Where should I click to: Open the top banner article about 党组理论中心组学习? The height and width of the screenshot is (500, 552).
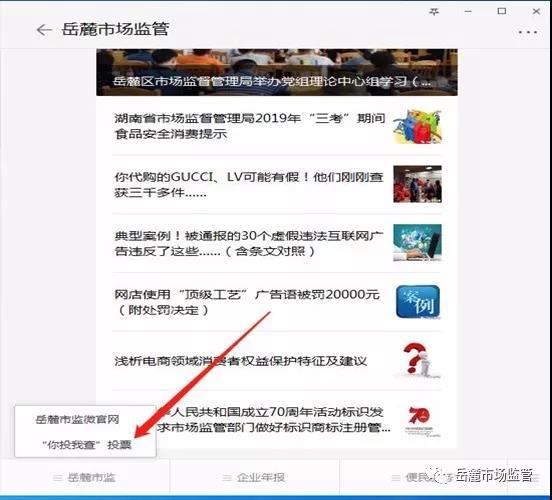point(277,72)
